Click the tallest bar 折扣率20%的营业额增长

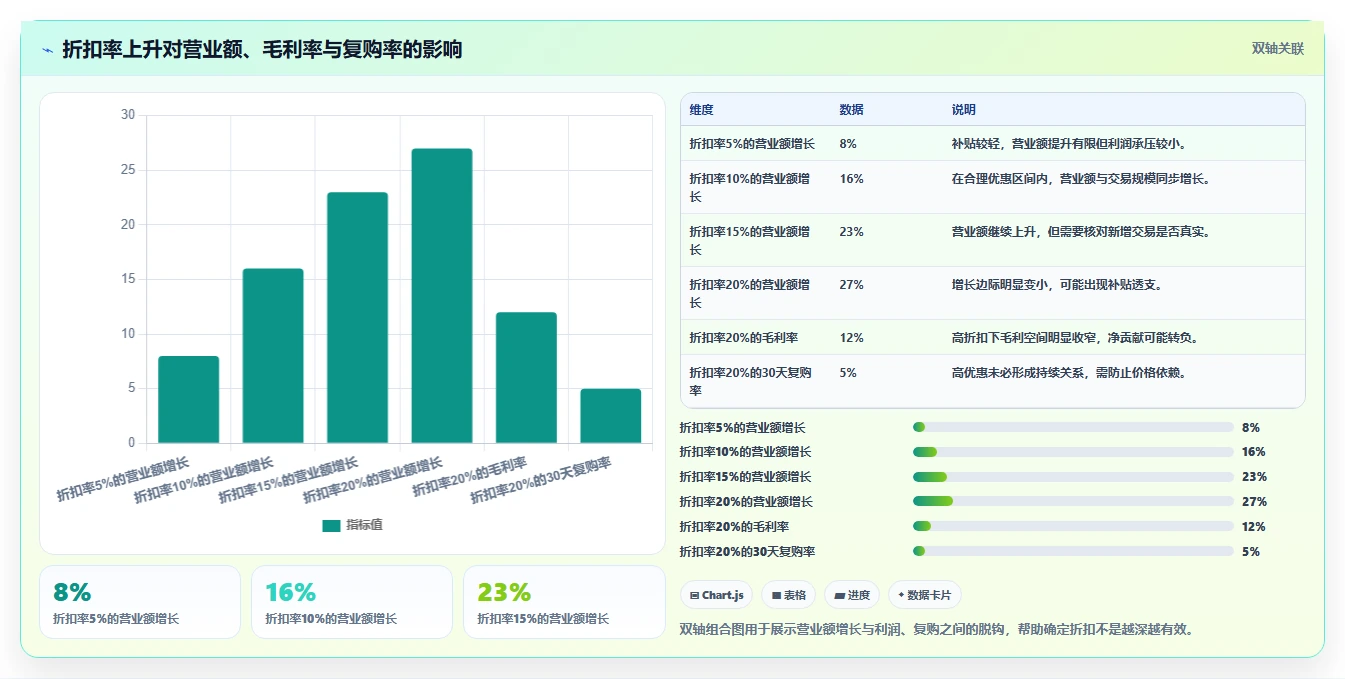442,295
